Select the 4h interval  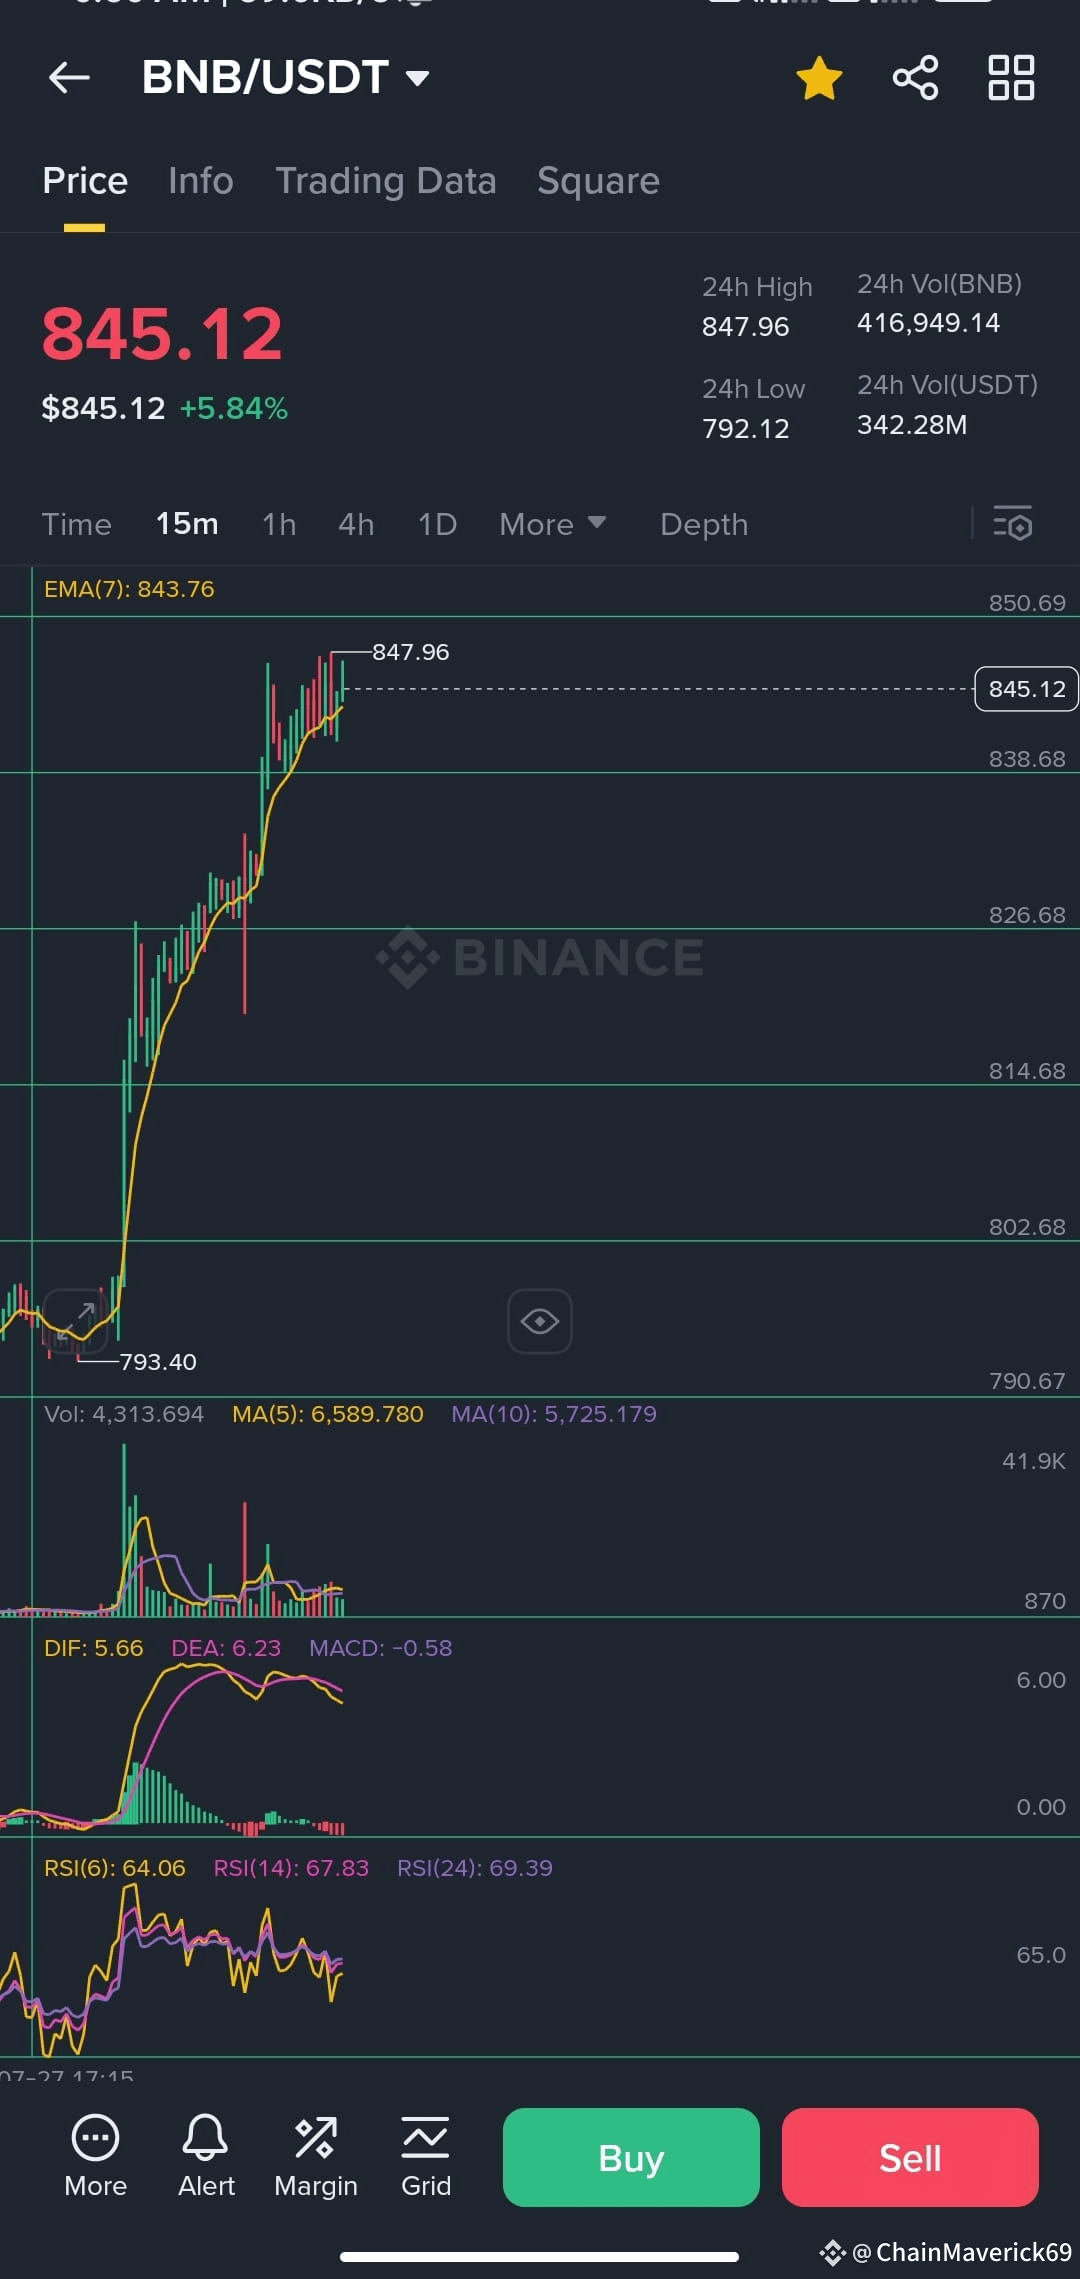(x=356, y=524)
